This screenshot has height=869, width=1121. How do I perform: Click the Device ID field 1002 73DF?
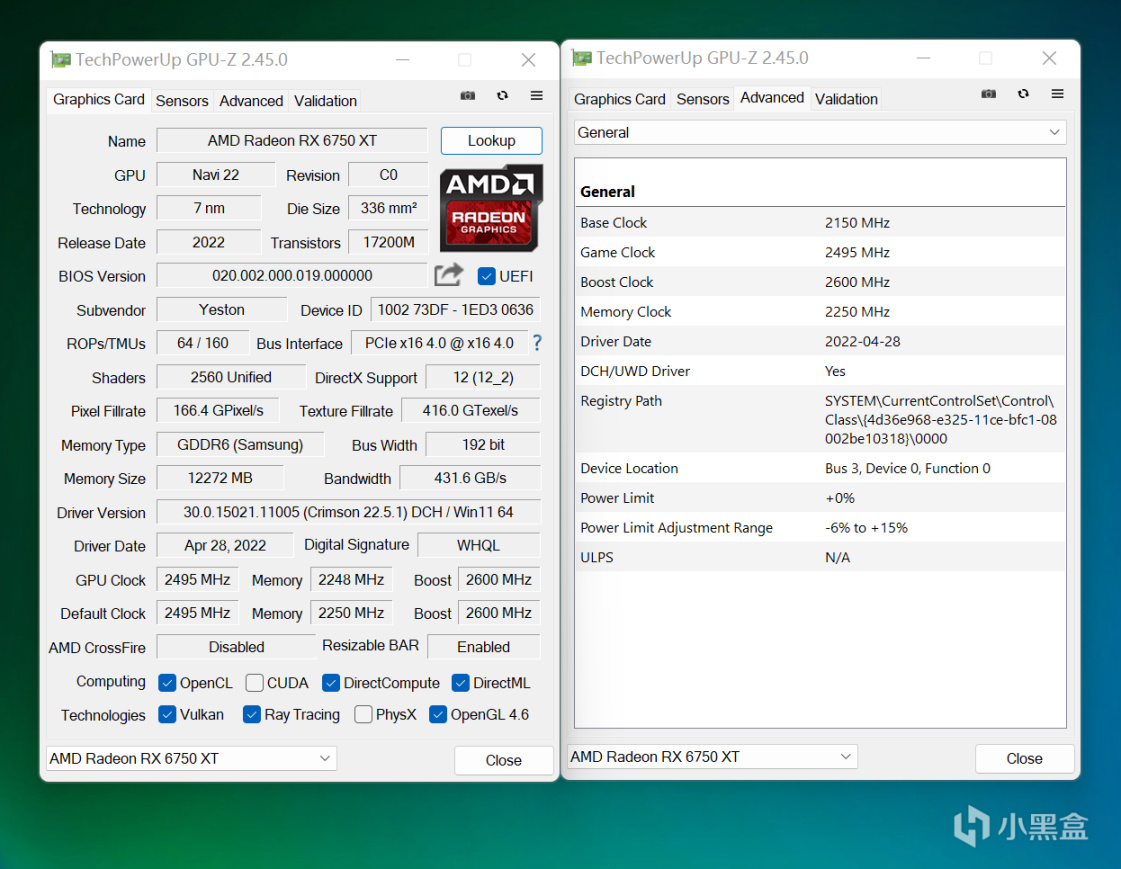(455, 309)
